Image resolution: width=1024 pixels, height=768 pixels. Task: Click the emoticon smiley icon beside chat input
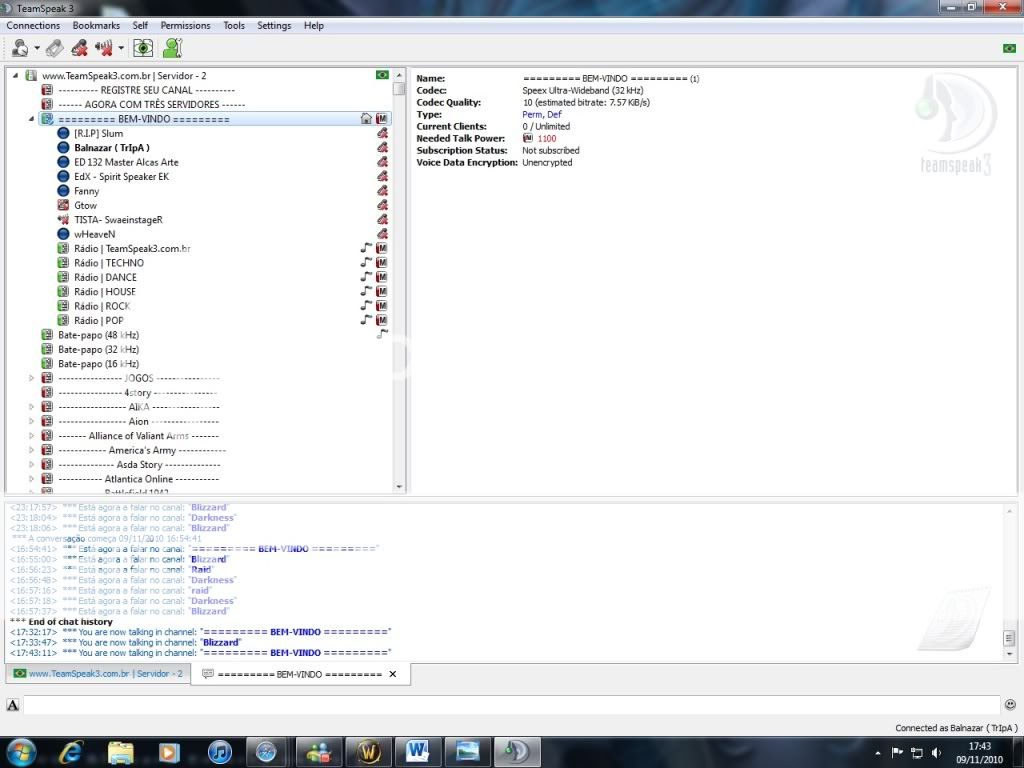pyautogui.click(x=1010, y=705)
